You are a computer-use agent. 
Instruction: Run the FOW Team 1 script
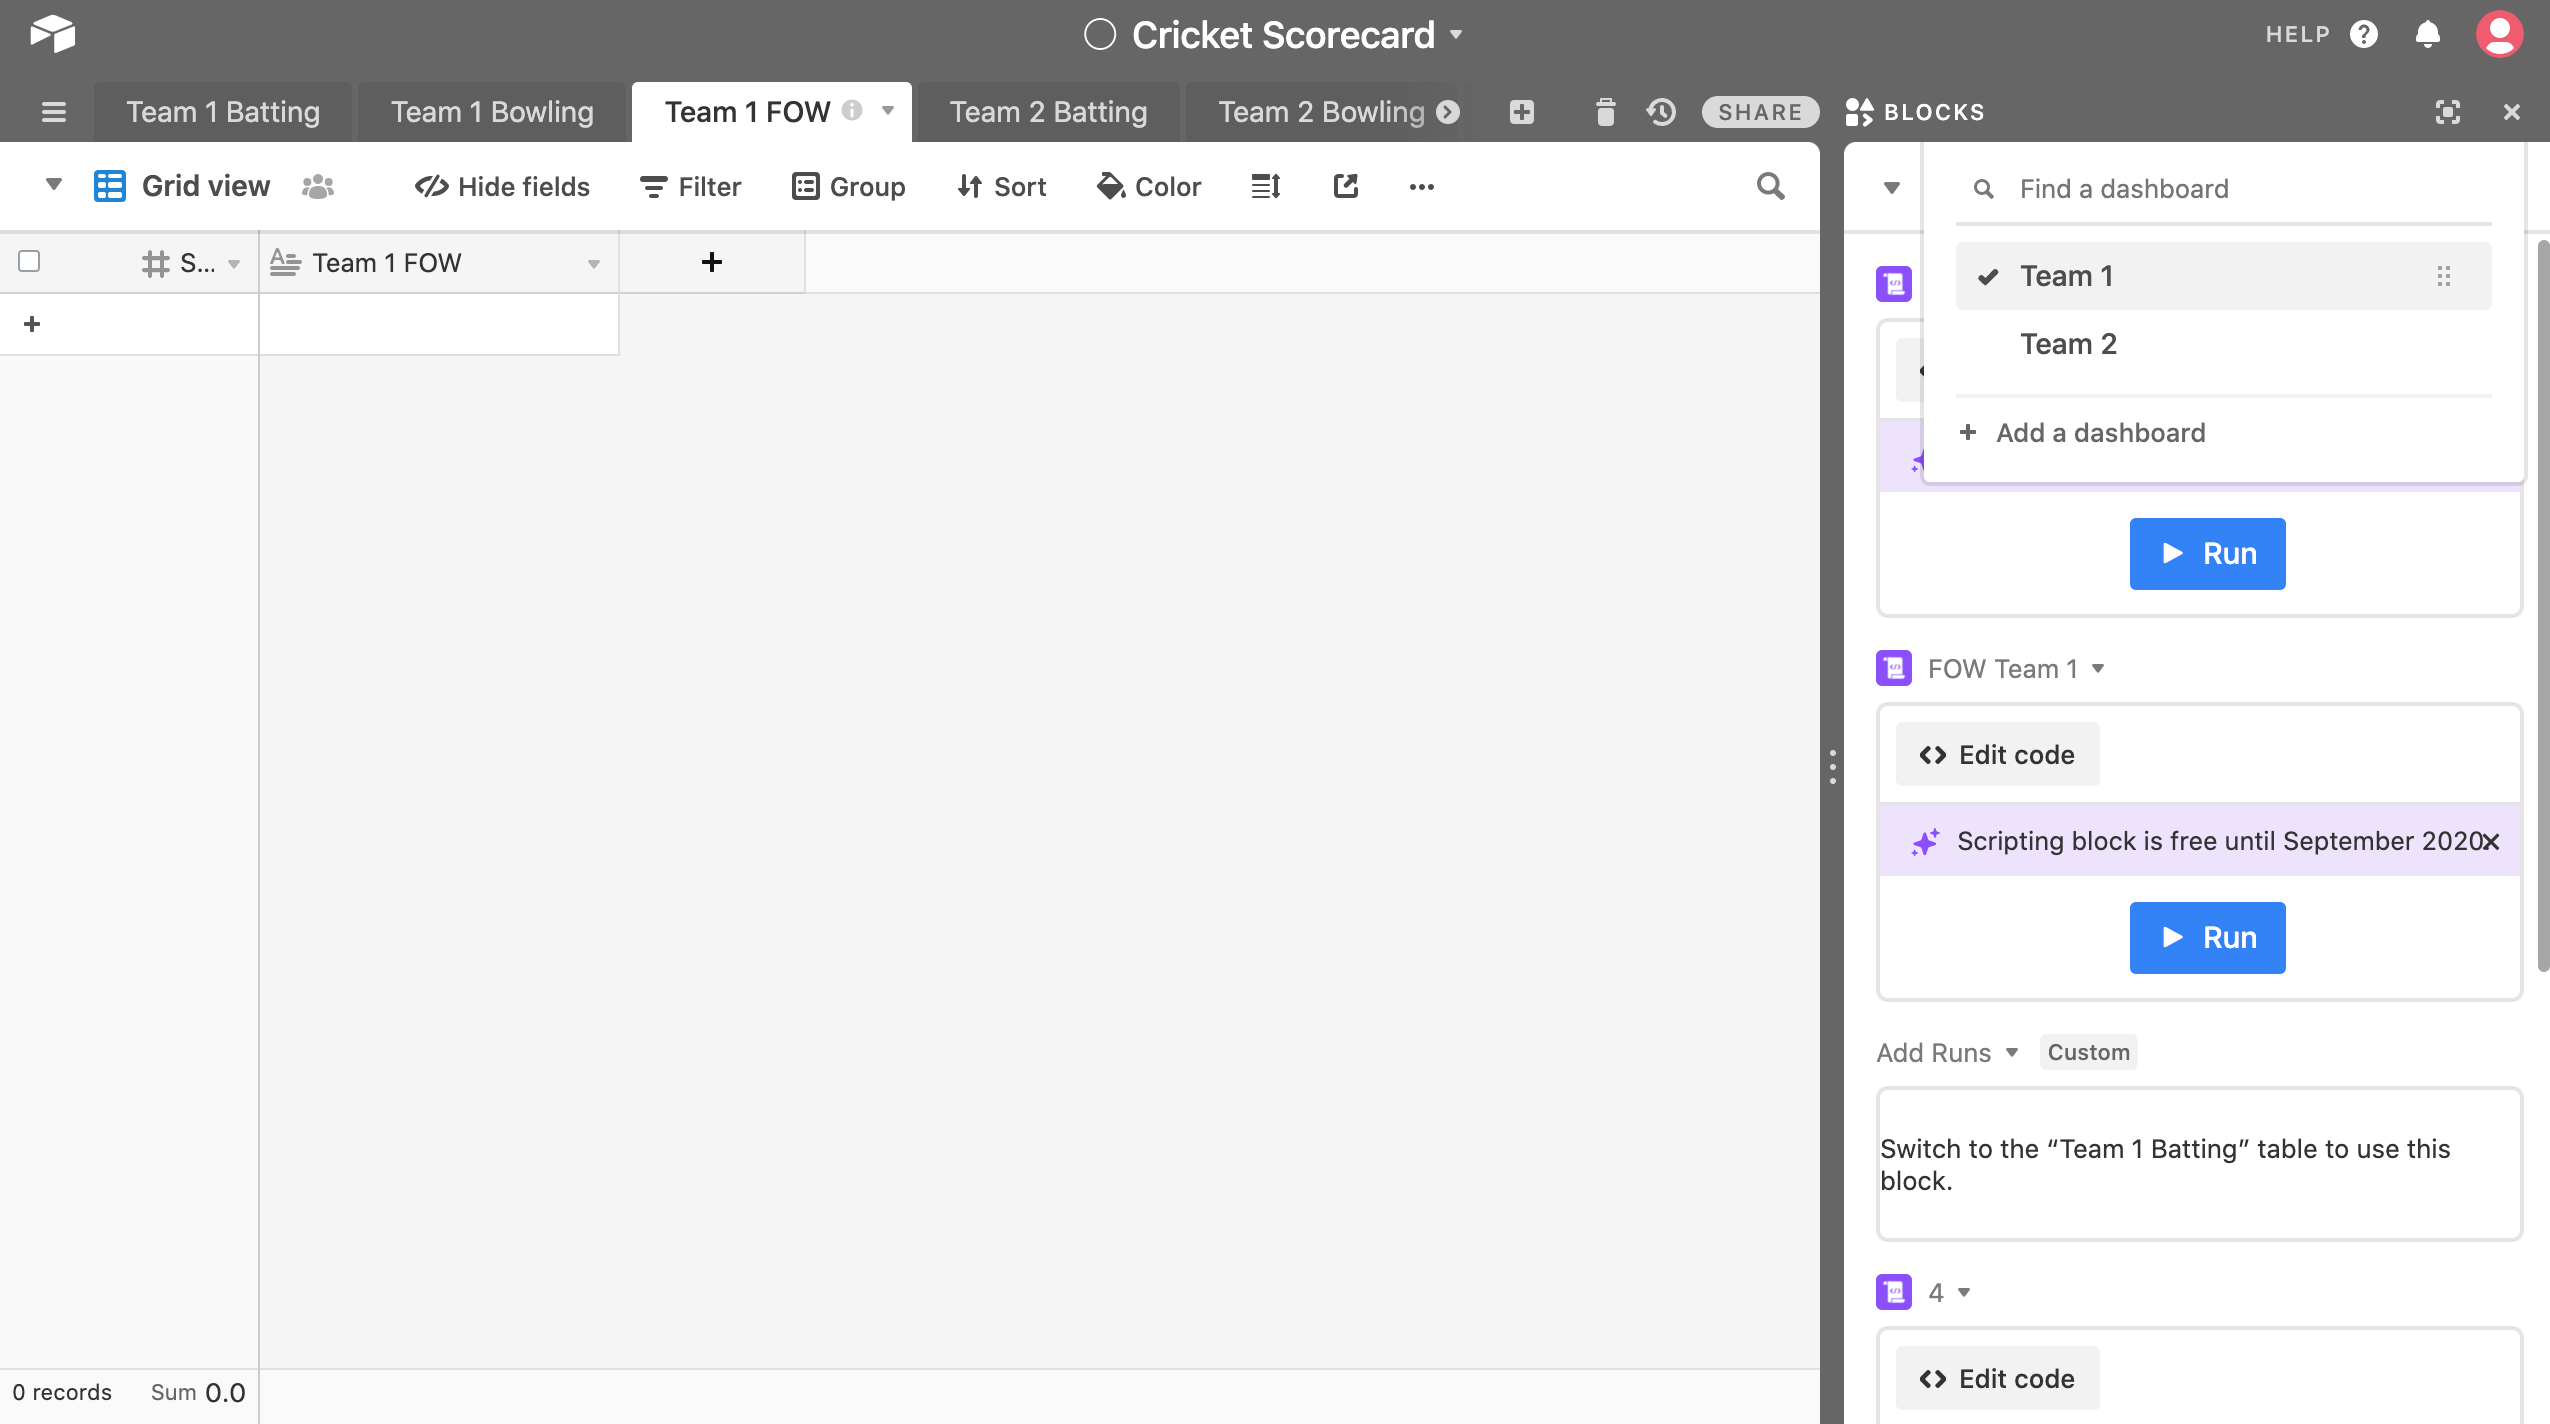[x=2207, y=937]
